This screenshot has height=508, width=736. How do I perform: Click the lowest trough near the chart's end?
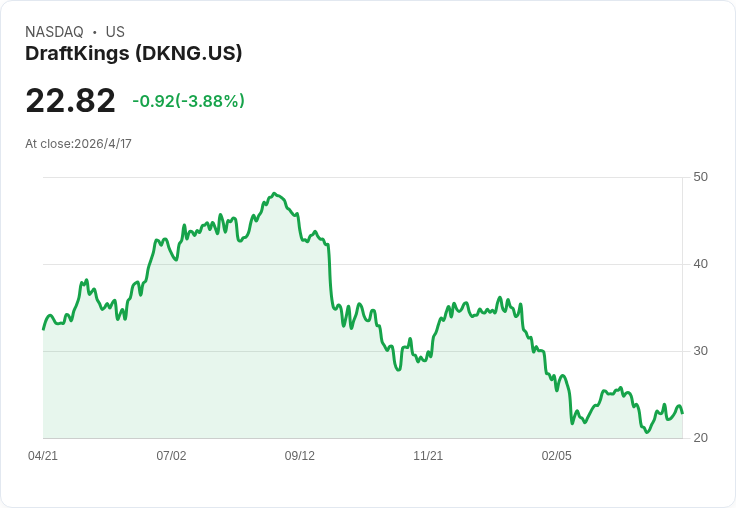647,432
